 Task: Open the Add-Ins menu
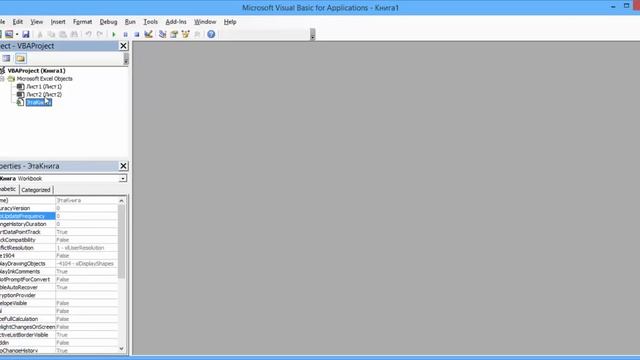[x=176, y=22]
